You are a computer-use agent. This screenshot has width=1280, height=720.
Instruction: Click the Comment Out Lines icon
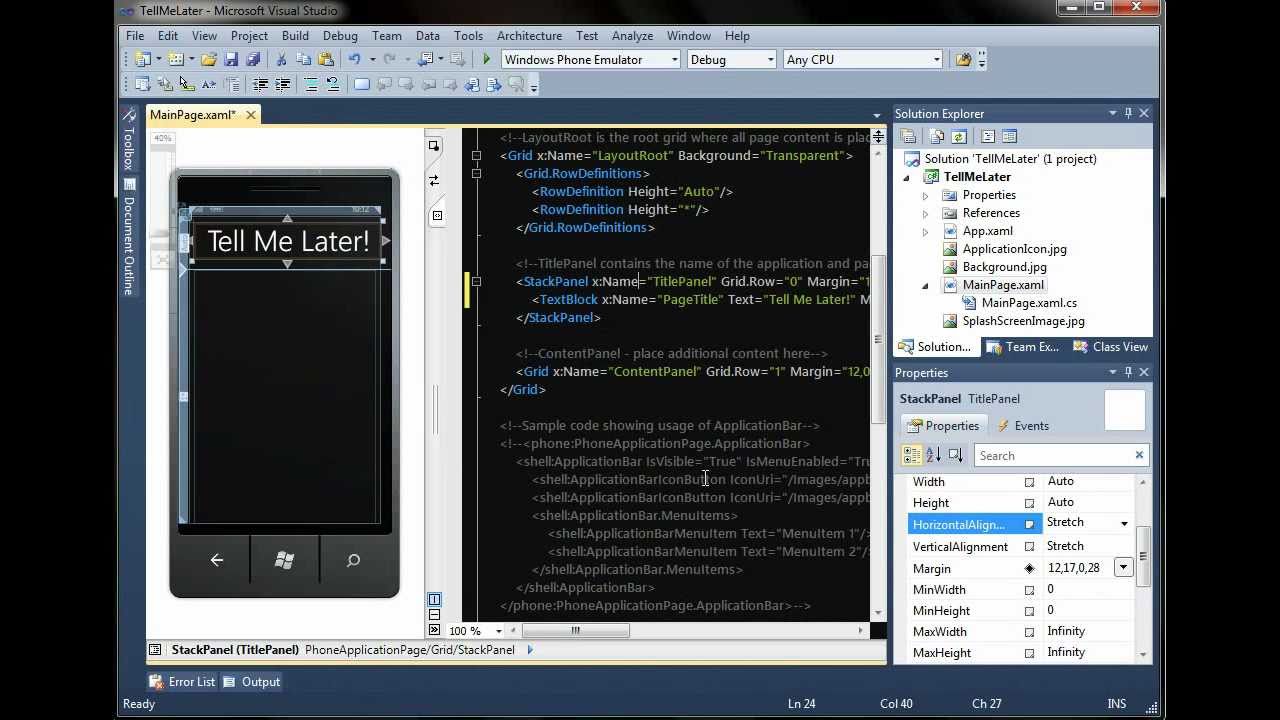click(311, 85)
